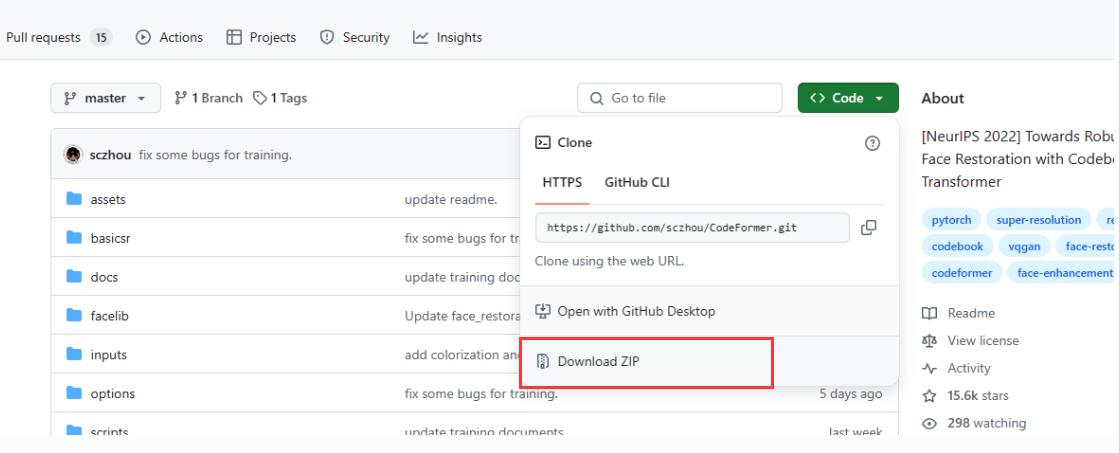Open the update training doc commit for docs
1119x453 pixels.
462,277
